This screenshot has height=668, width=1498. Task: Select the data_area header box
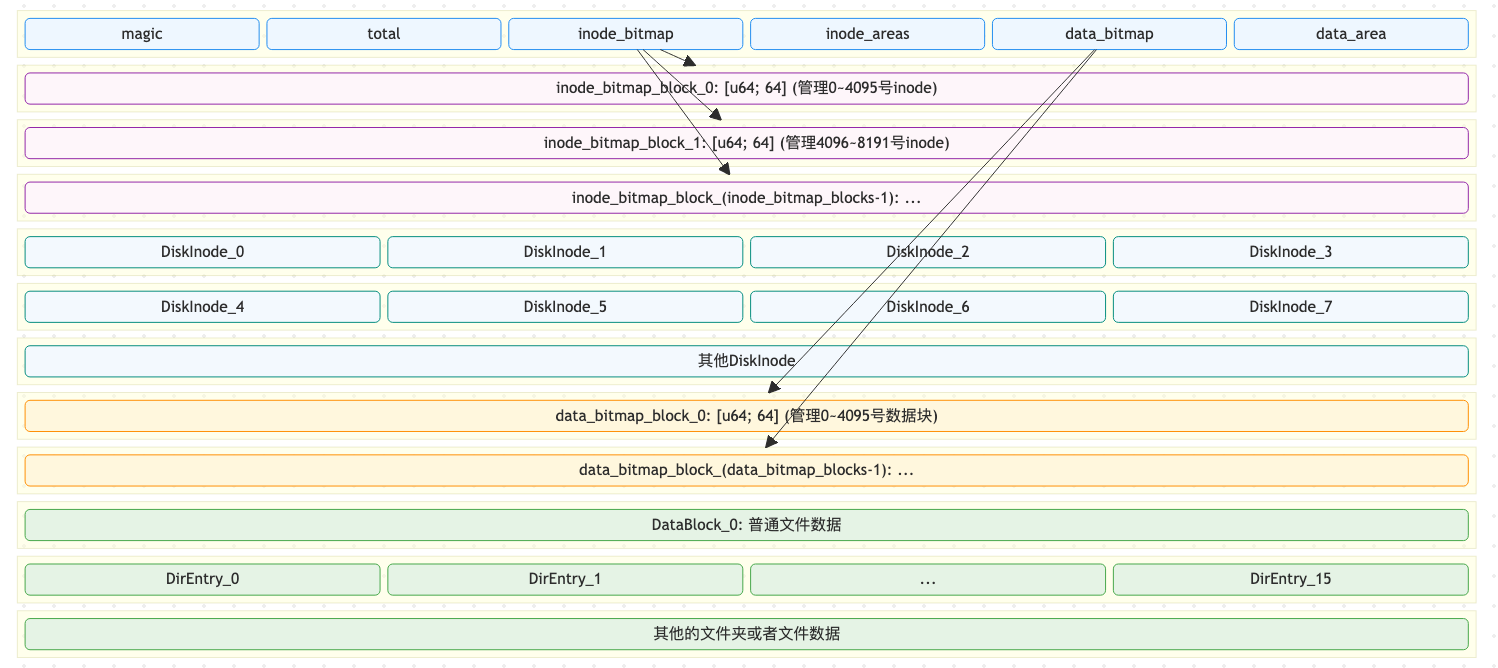[x=1350, y=34]
